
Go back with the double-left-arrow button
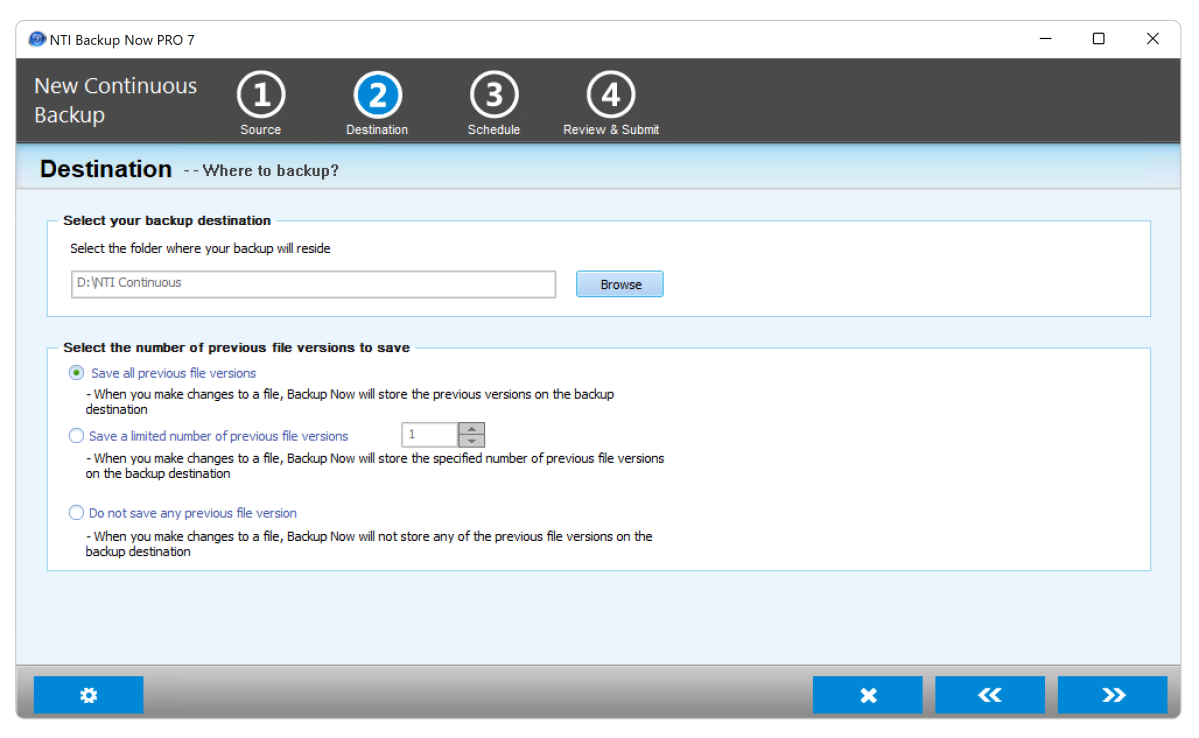[989, 694]
